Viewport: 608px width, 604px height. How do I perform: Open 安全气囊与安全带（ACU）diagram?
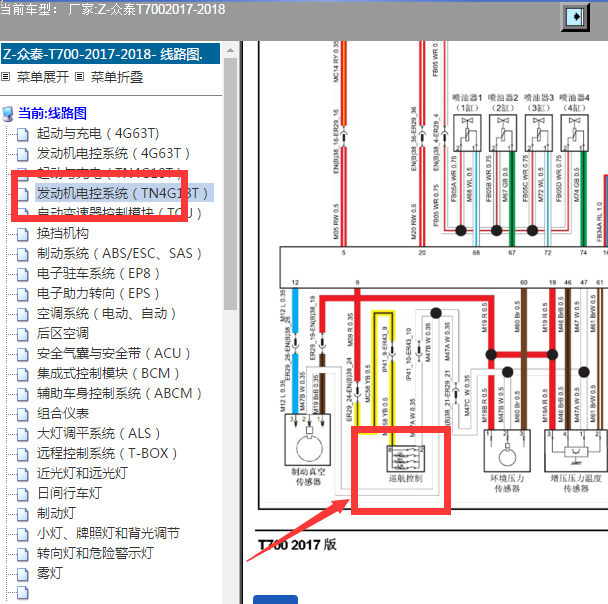click(114, 354)
